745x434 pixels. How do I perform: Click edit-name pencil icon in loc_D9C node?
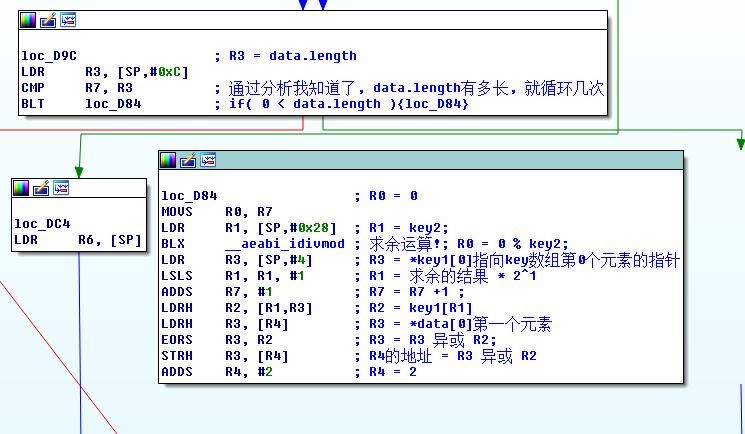point(48,20)
